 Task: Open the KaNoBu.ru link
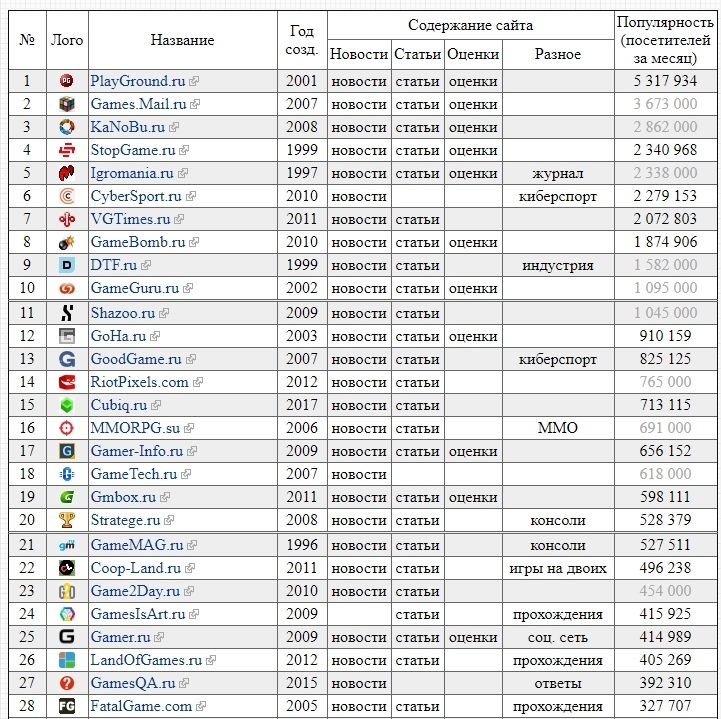tap(127, 127)
